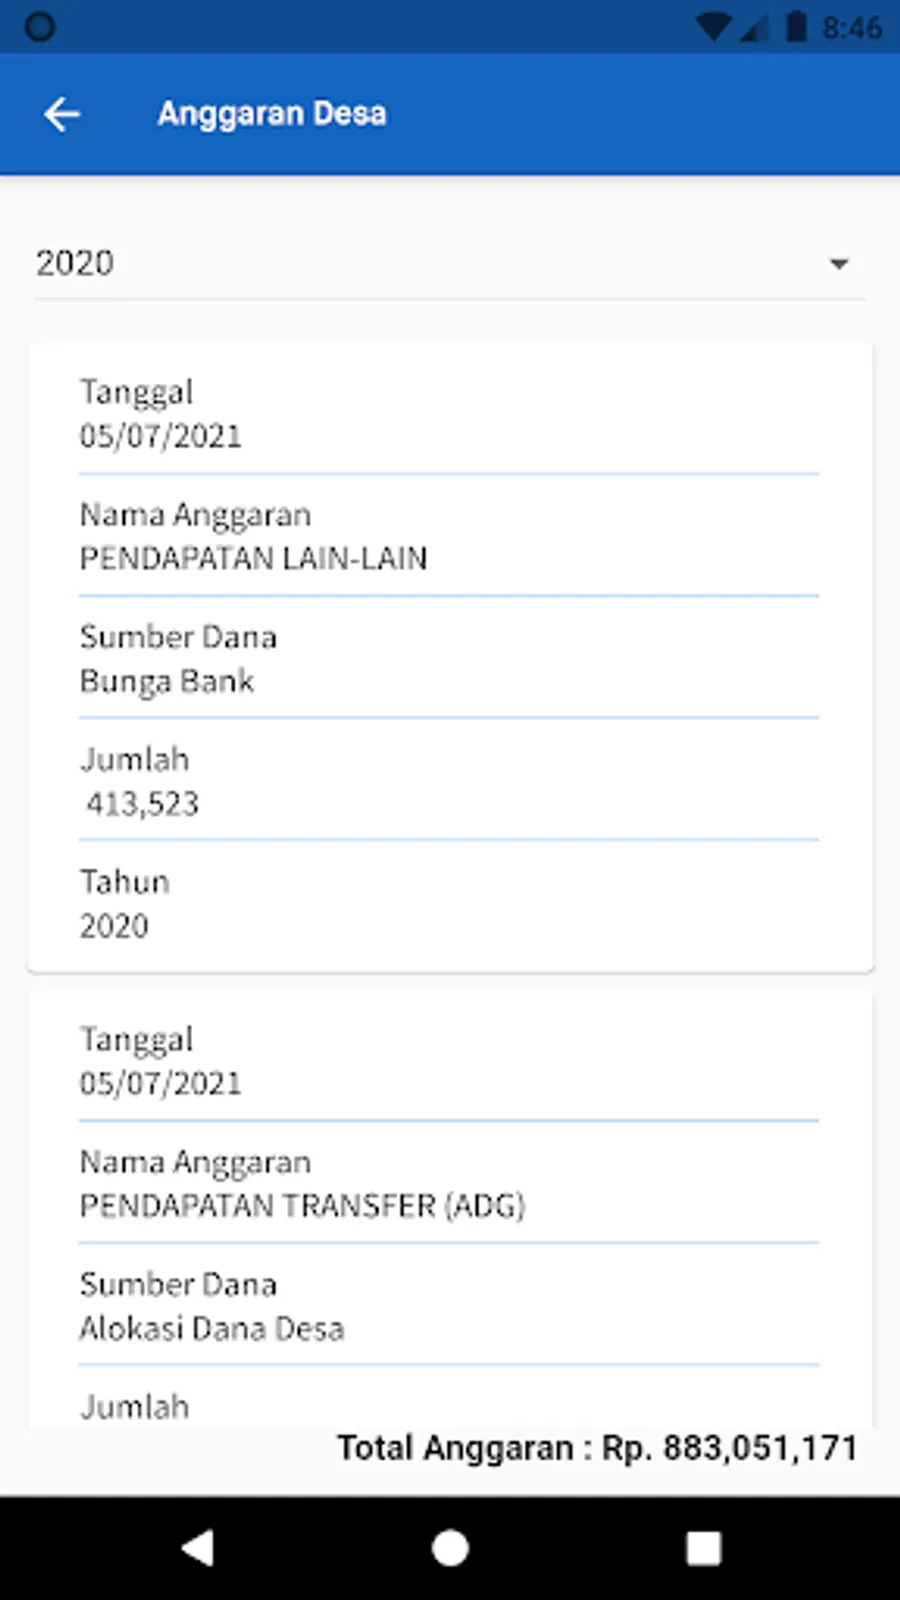Tap the battery status icon

click(796, 27)
